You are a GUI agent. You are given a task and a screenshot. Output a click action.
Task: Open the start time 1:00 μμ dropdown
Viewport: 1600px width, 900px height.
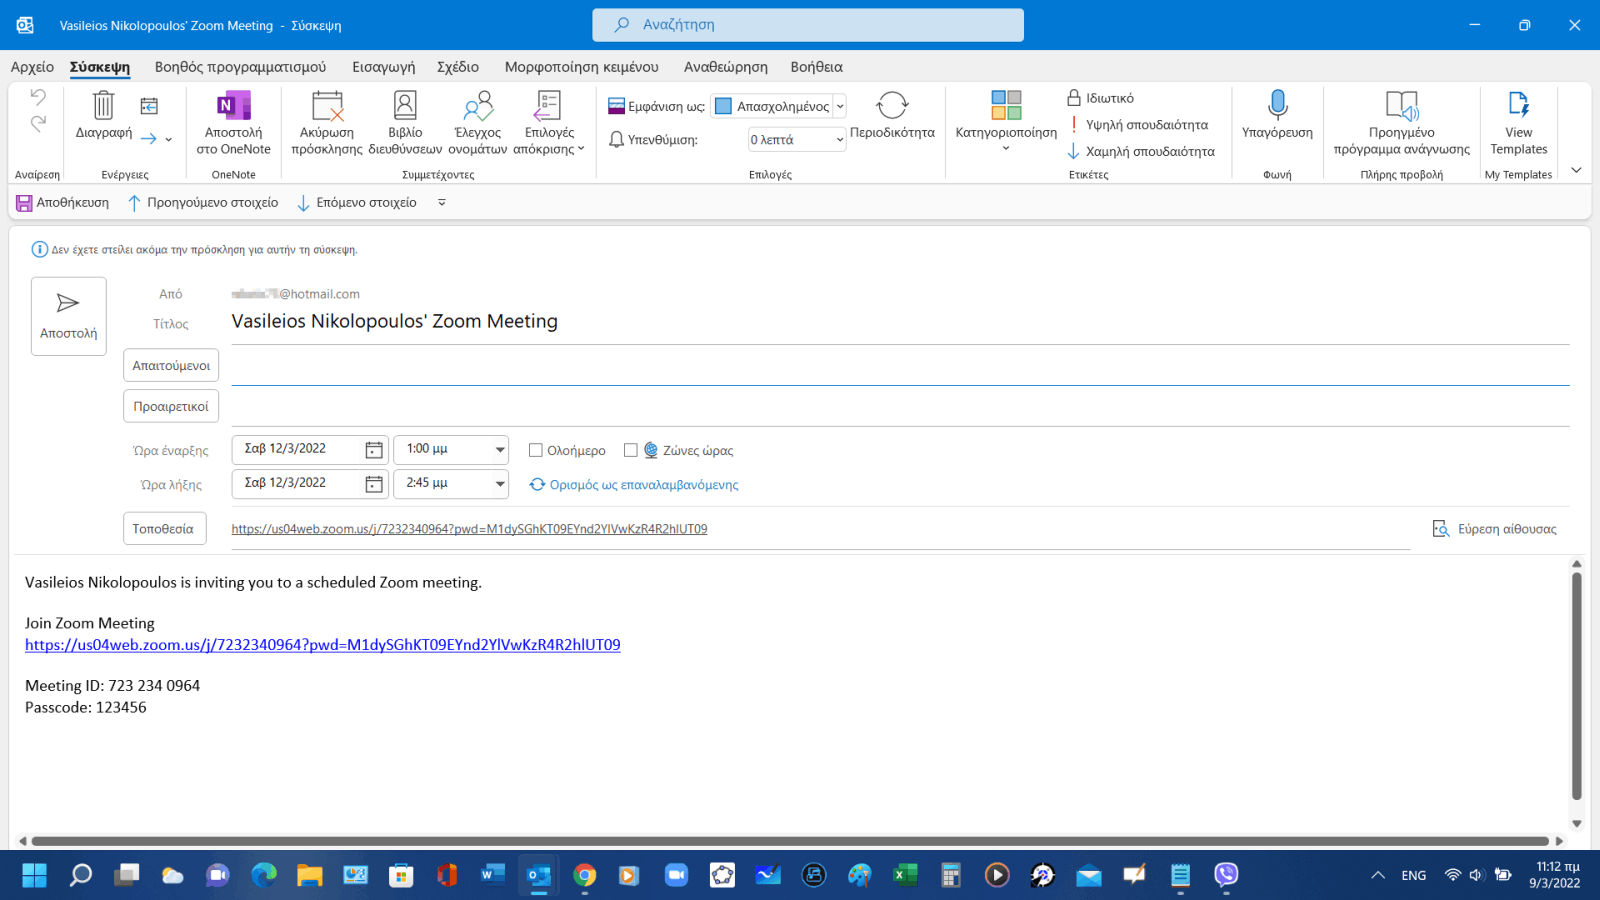click(500, 450)
